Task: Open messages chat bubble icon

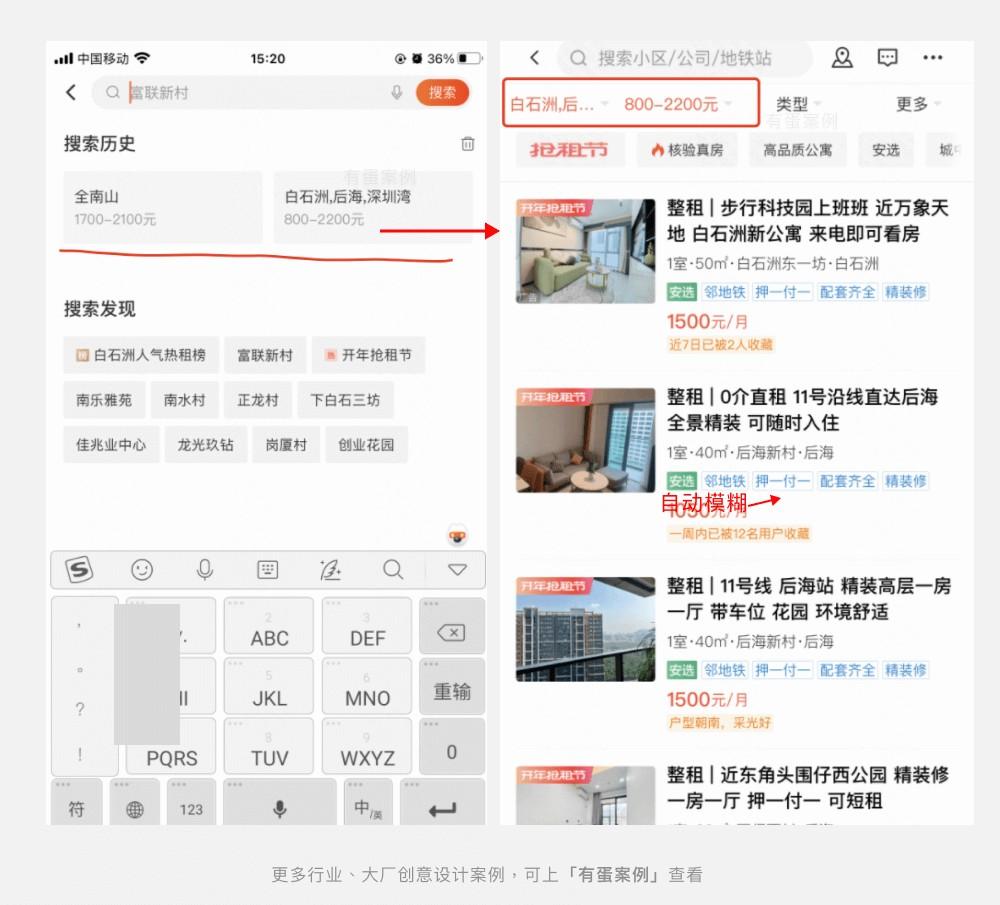Action: [x=887, y=58]
